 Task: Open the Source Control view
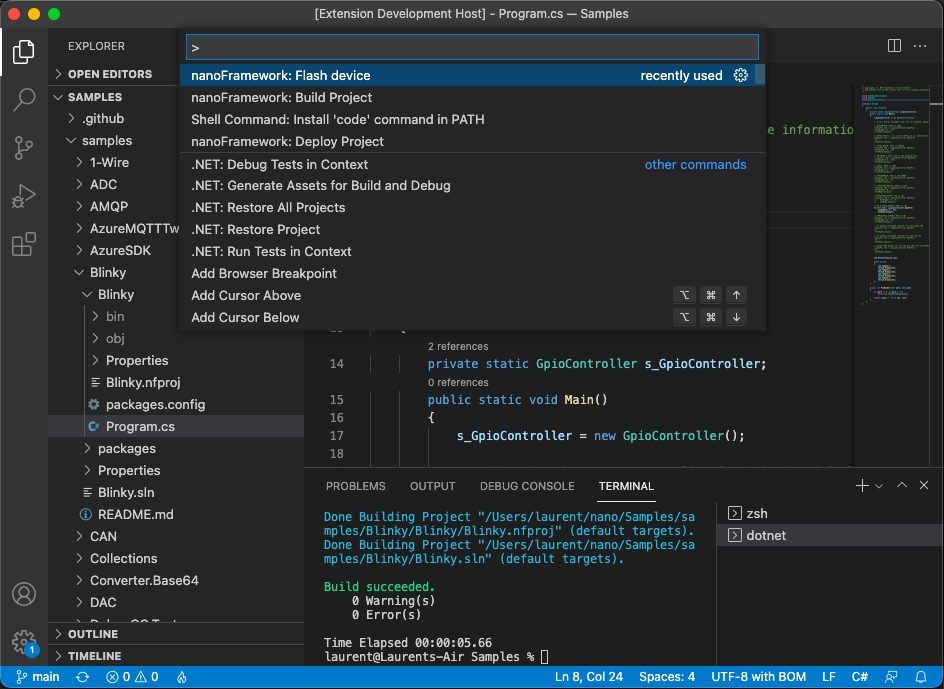[23, 148]
